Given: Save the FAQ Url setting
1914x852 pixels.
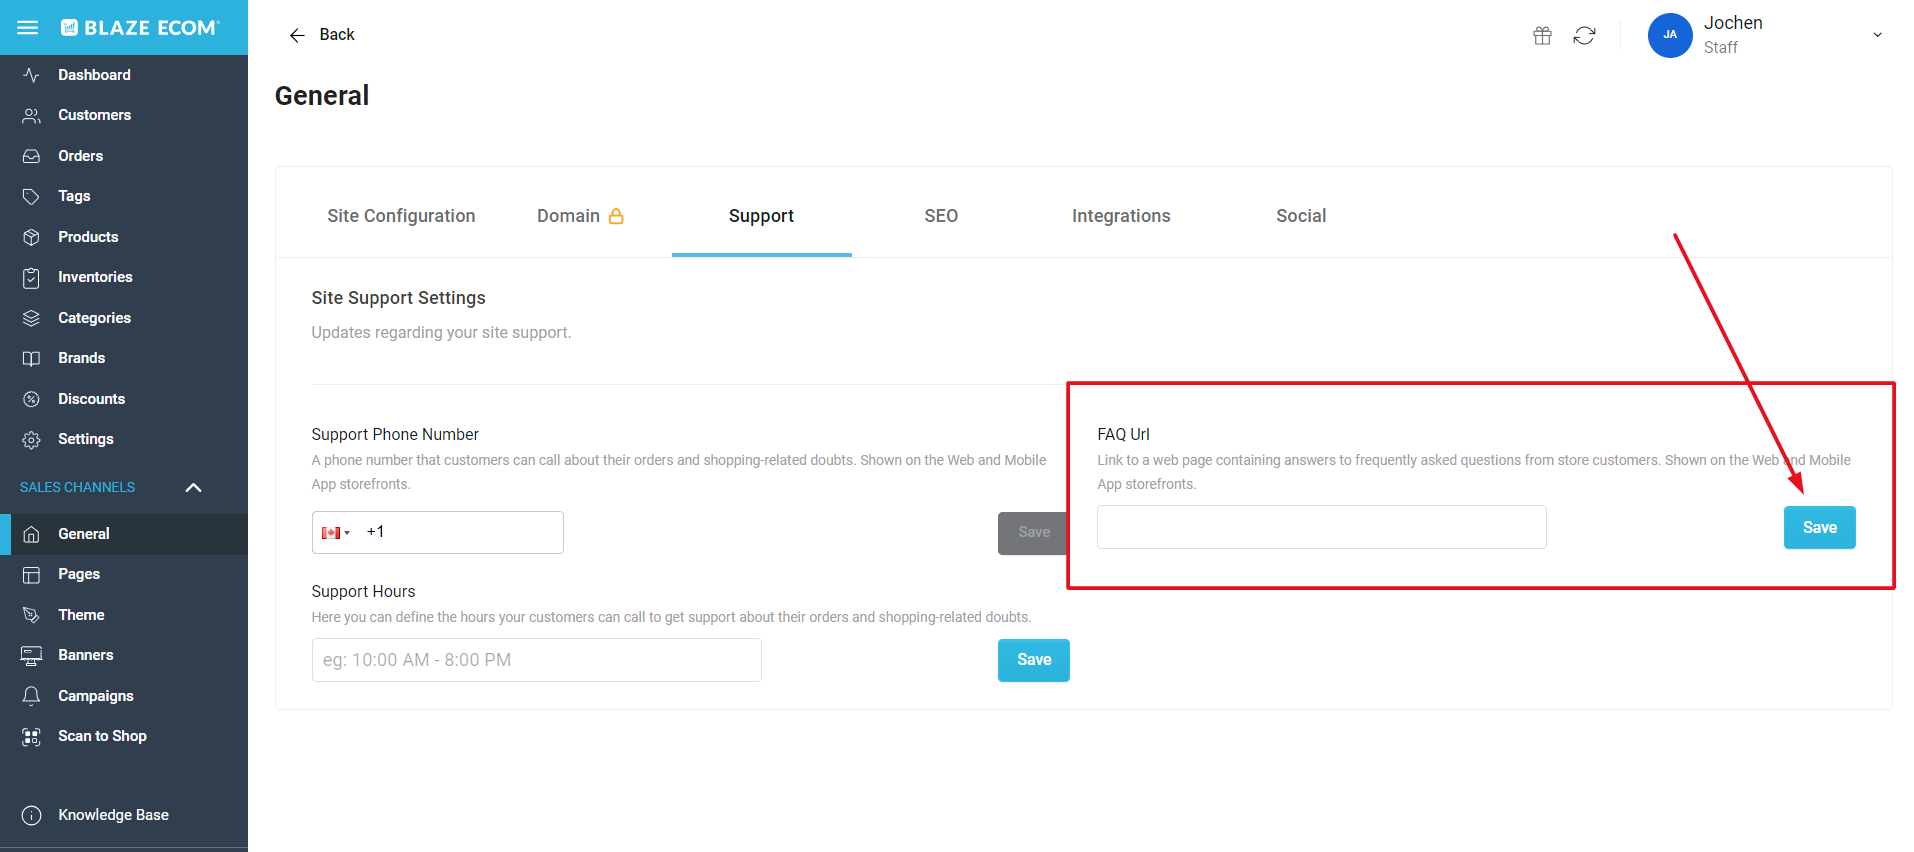Looking at the screenshot, I should point(1819,528).
